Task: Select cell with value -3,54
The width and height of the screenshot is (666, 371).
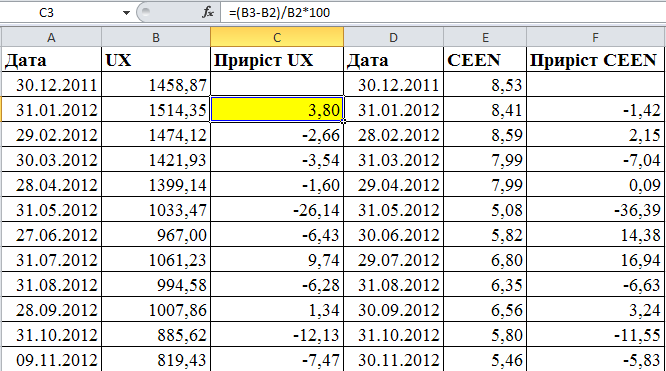Action: 277,160
